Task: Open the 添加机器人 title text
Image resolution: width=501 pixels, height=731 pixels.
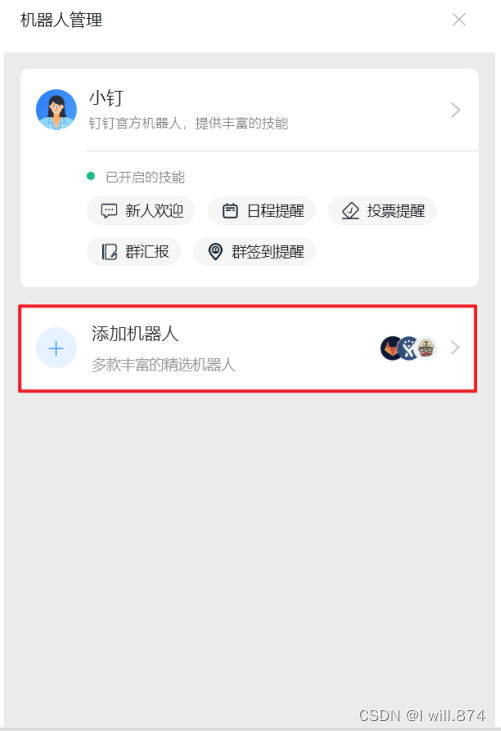Action: tap(135, 334)
